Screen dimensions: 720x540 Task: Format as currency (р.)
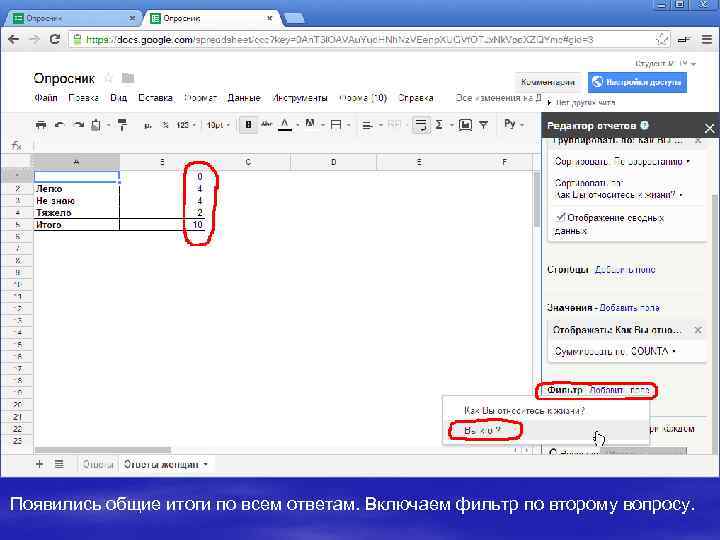(x=147, y=125)
